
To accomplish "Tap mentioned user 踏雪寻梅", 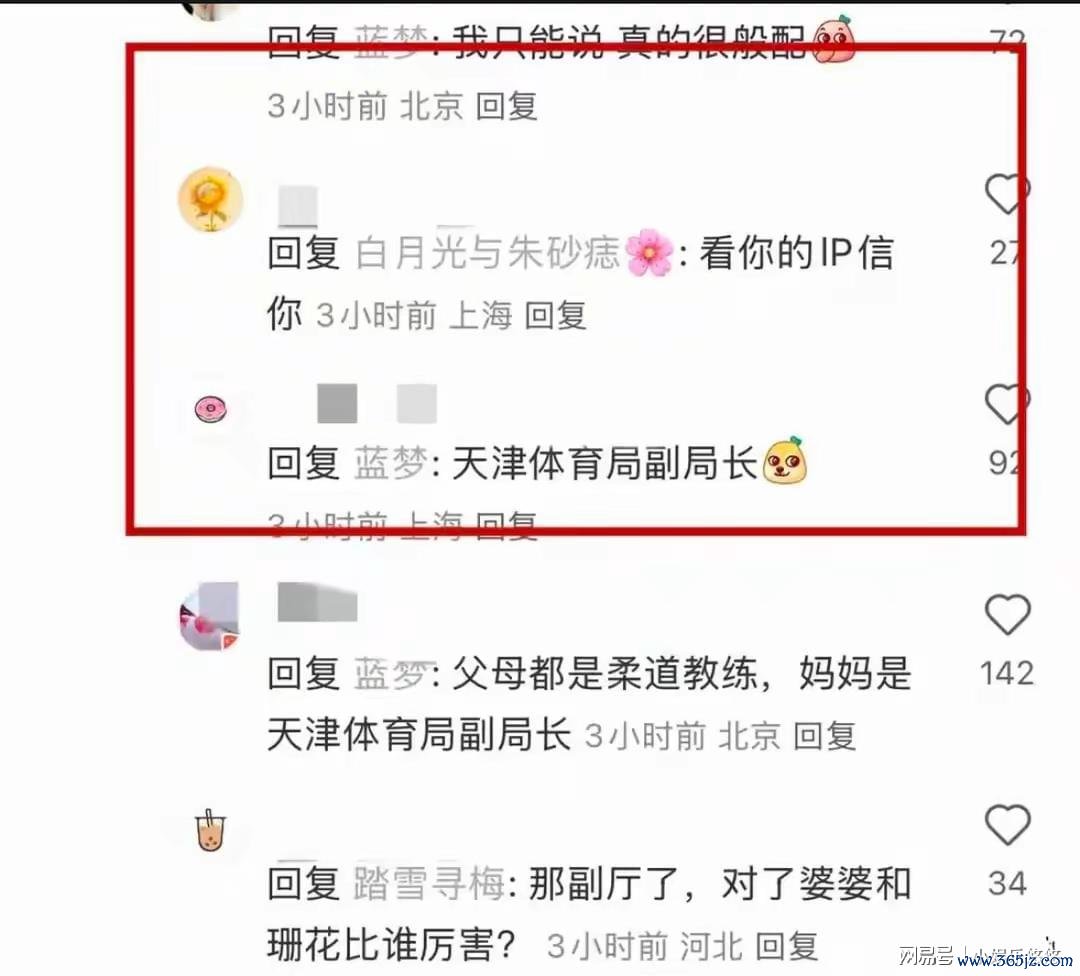I will click(x=430, y=883).
